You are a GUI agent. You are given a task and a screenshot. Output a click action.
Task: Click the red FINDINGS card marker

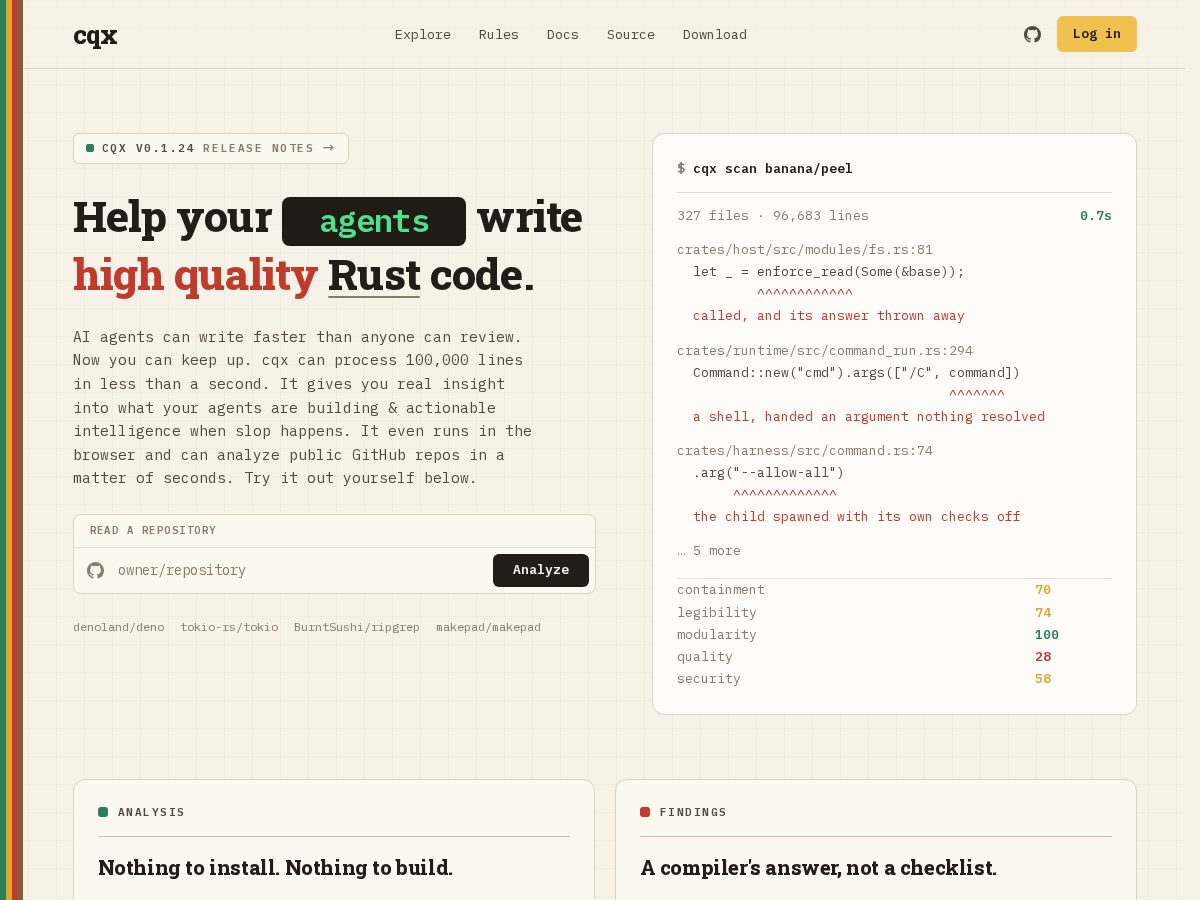click(x=645, y=812)
